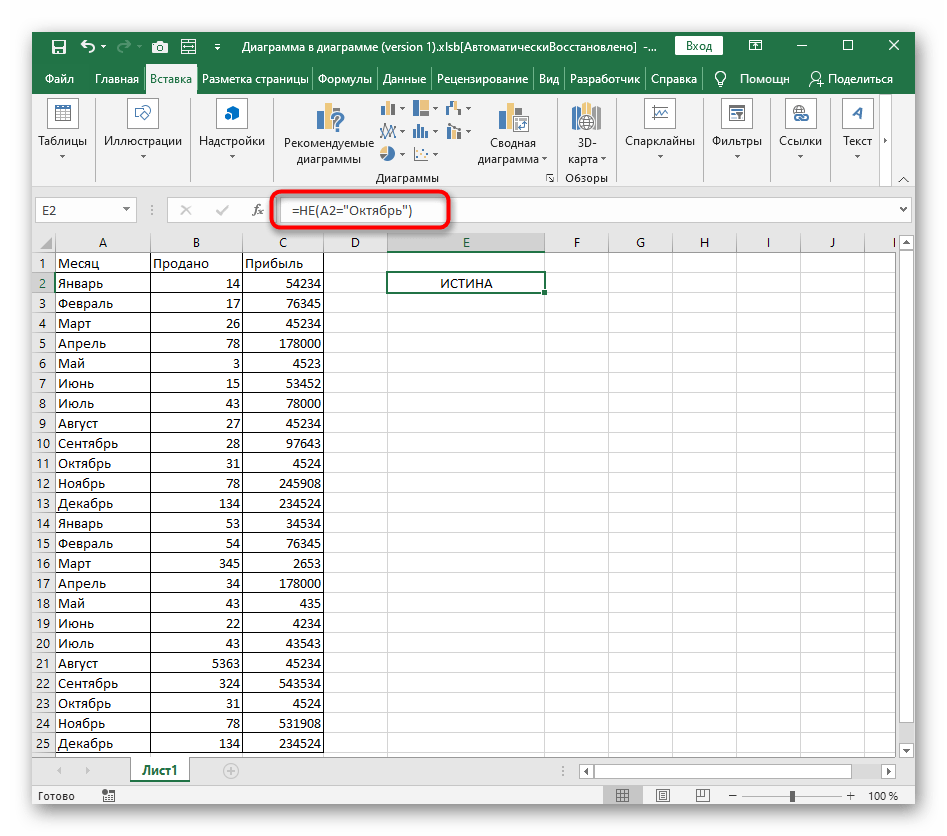Image resolution: width=947 pixels, height=836 pixels.
Task: Switch to the Рецензирование tab
Action: click(482, 79)
